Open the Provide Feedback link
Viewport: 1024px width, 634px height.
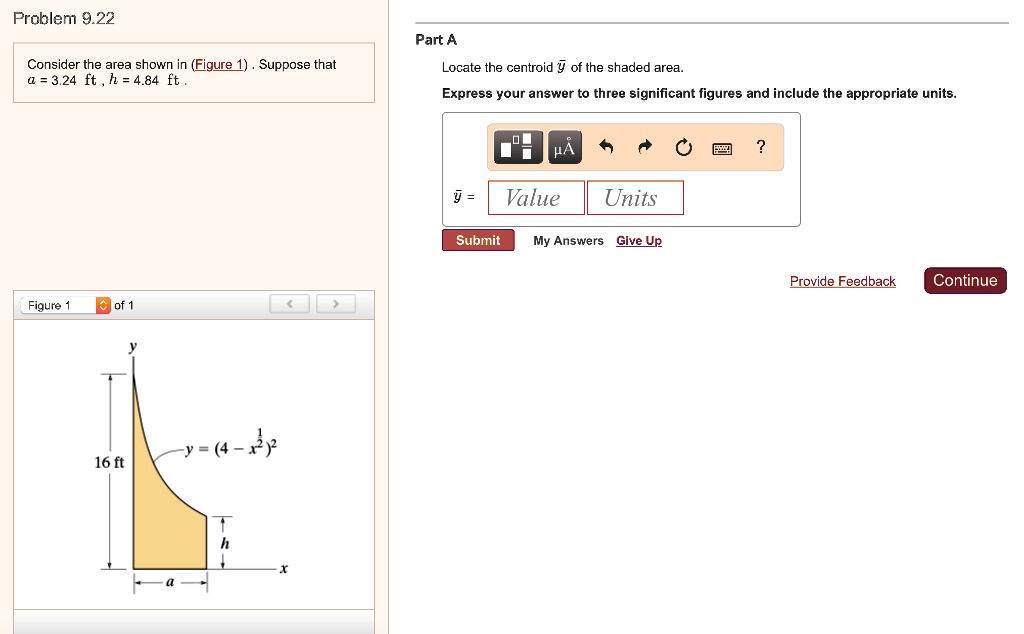point(842,281)
